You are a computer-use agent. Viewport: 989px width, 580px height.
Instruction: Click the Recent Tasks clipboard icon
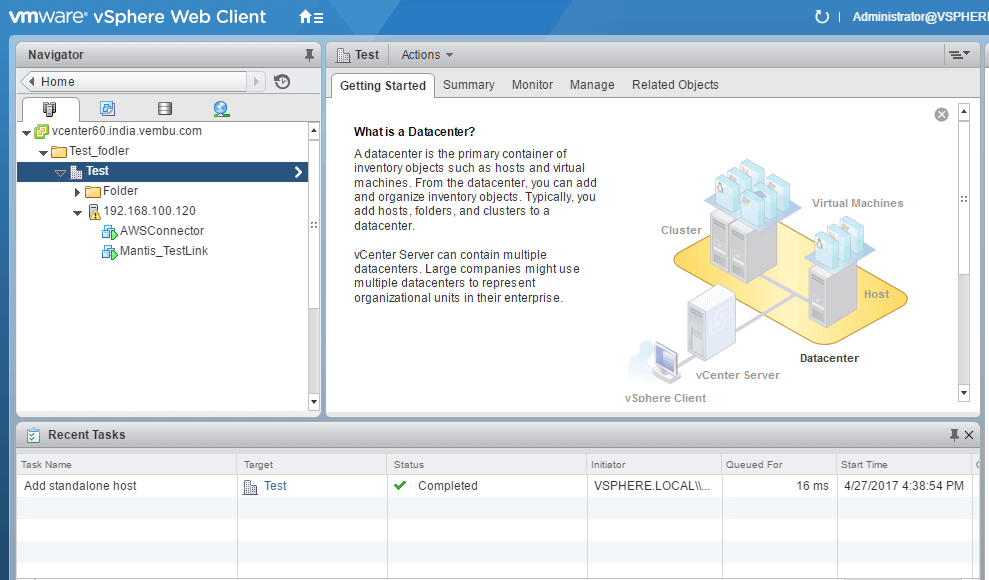(x=33, y=435)
